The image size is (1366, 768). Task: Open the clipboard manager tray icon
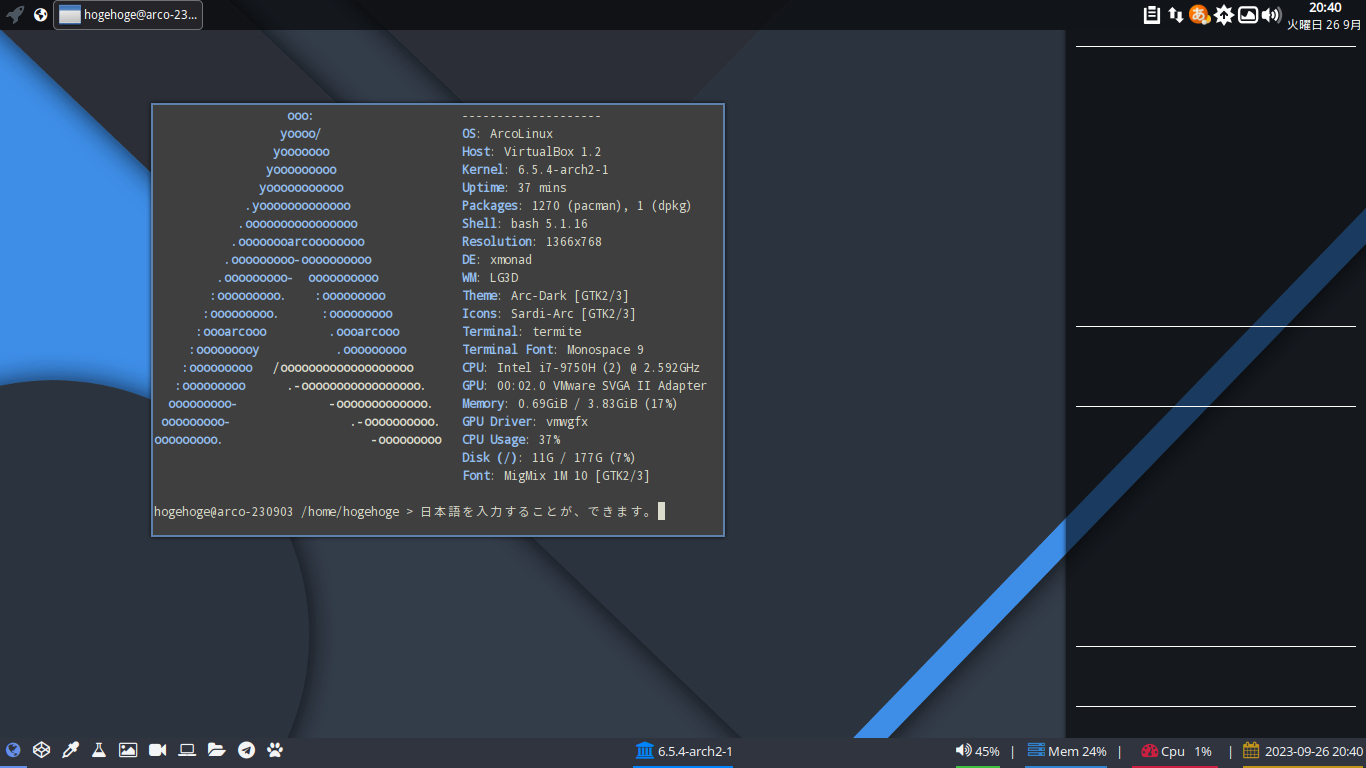(1152, 15)
